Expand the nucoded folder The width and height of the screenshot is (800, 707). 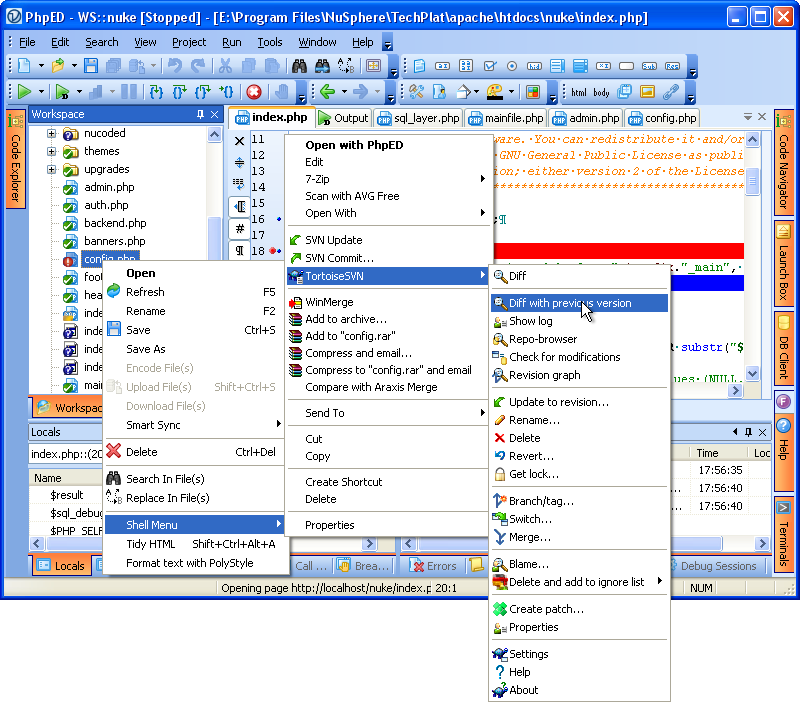coord(51,134)
